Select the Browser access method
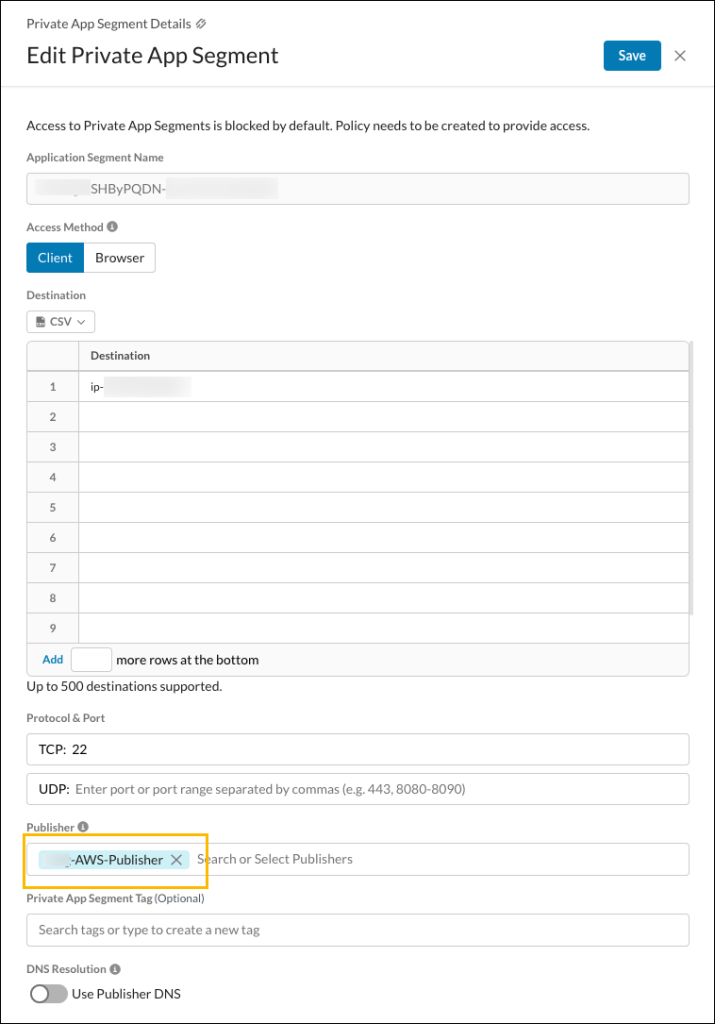 point(119,258)
